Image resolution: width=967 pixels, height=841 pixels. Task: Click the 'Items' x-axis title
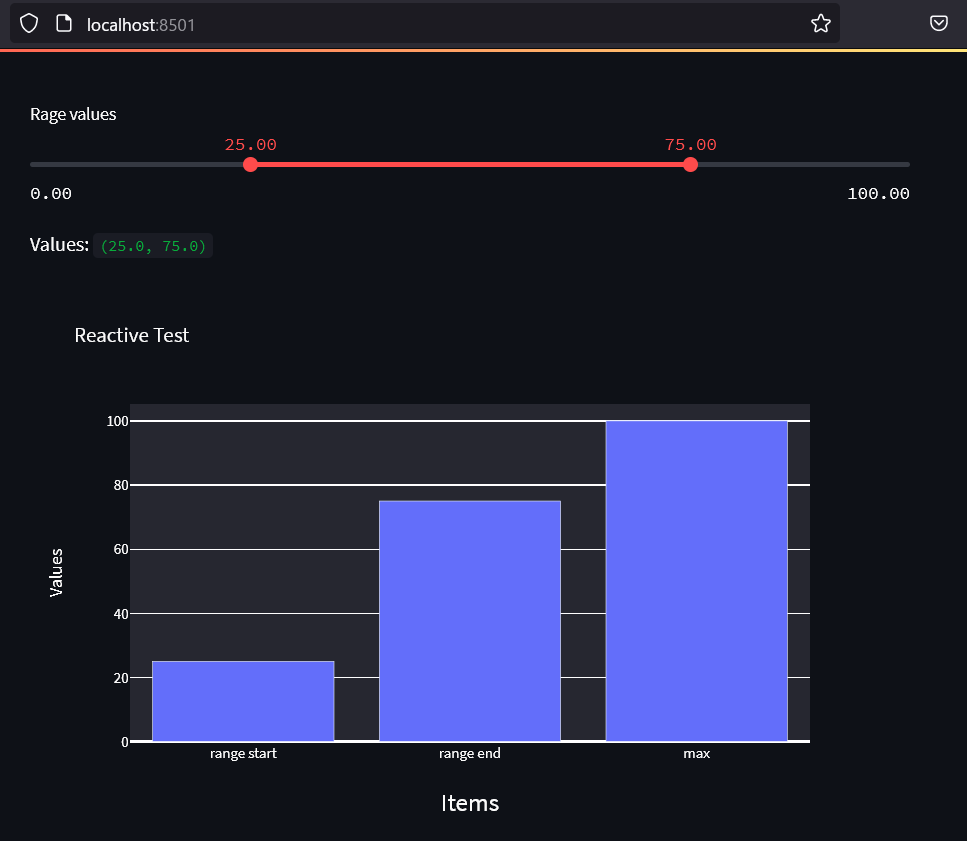469,803
